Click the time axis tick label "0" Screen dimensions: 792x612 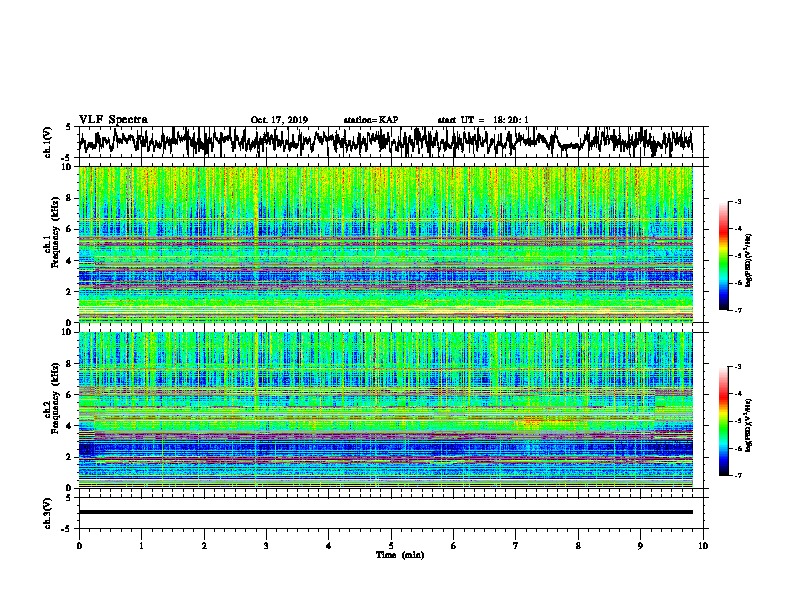pos(79,546)
